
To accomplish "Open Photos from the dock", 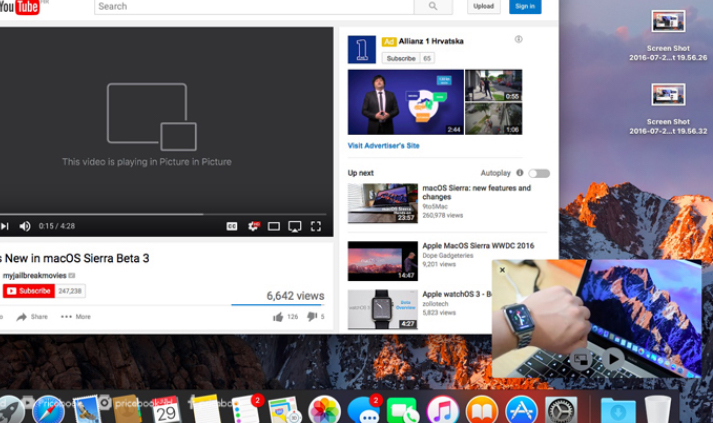I will [324, 410].
